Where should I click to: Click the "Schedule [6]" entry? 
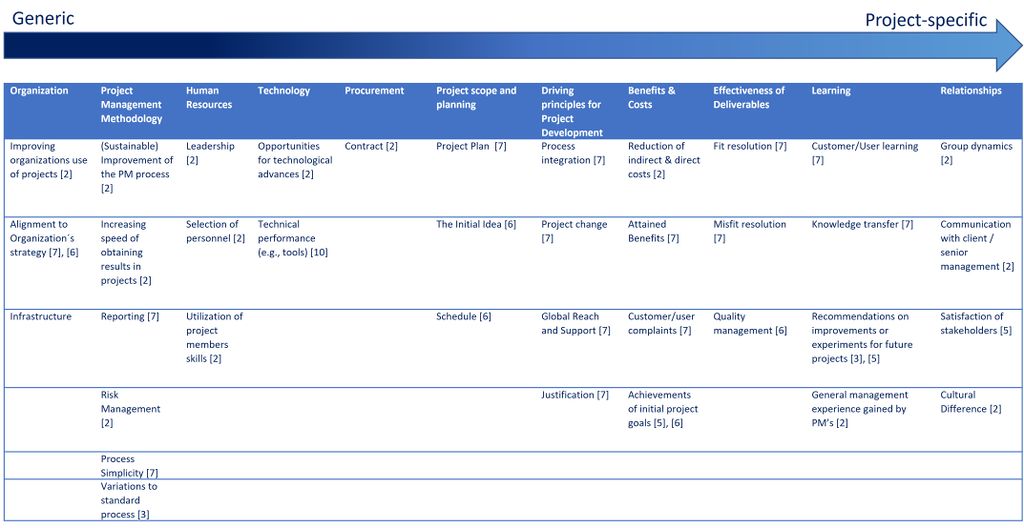click(x=463, y=317)
